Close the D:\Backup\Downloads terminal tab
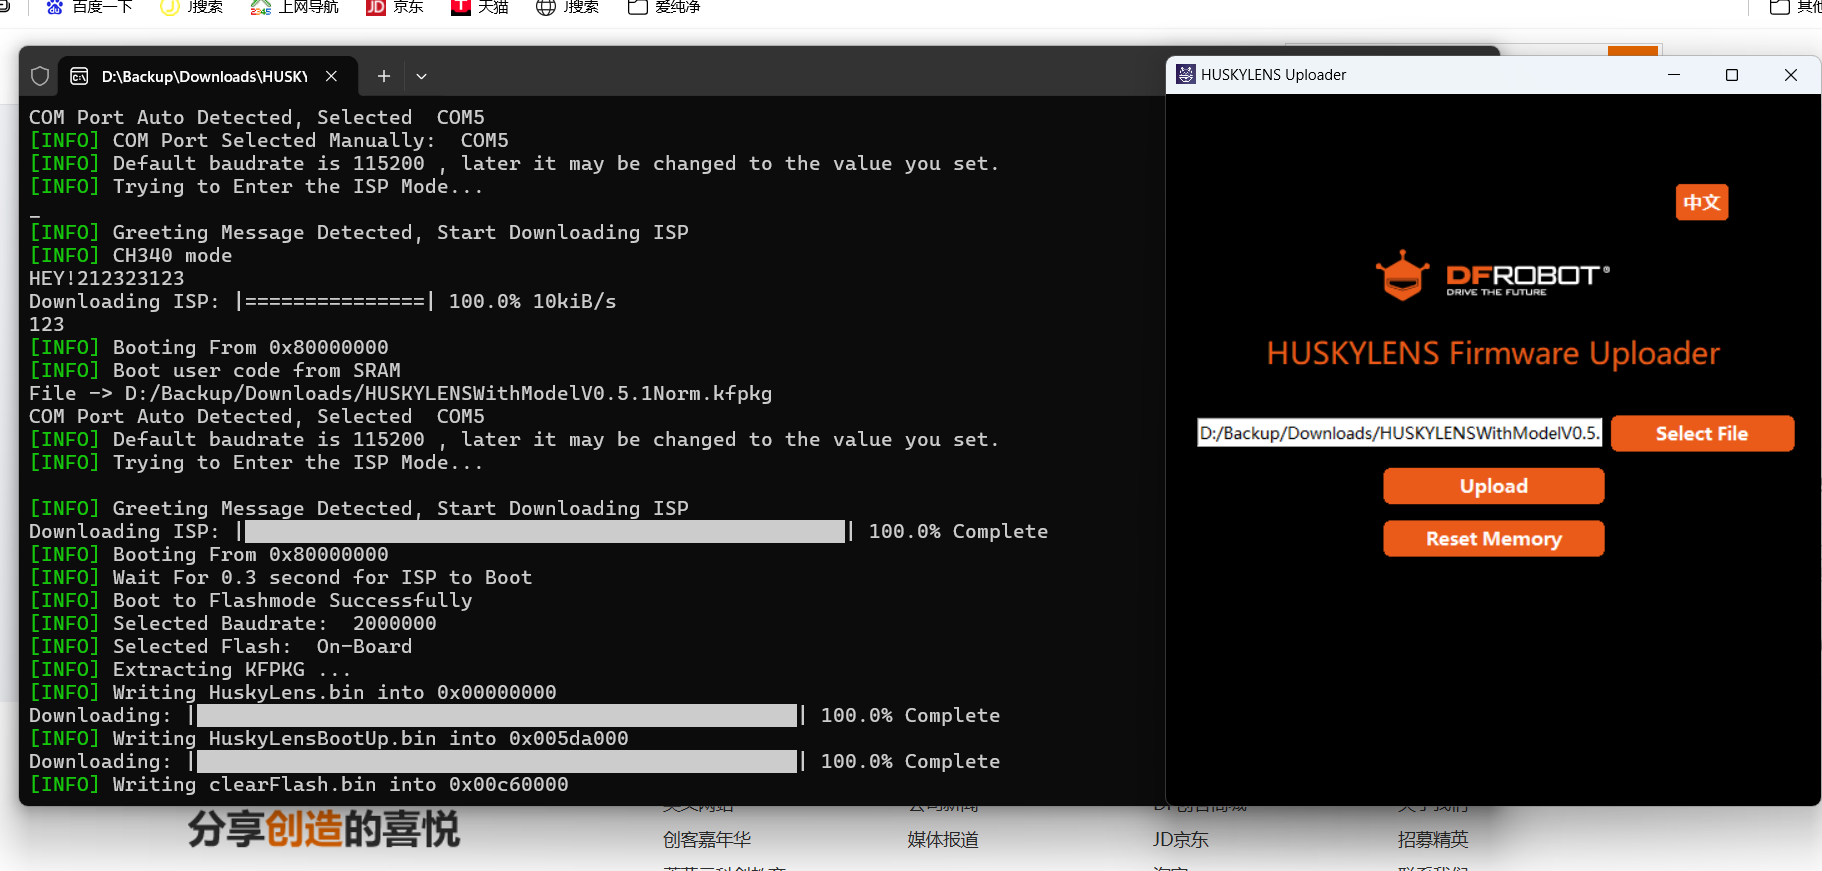1822x871 pixels. (x=331, y=76)
